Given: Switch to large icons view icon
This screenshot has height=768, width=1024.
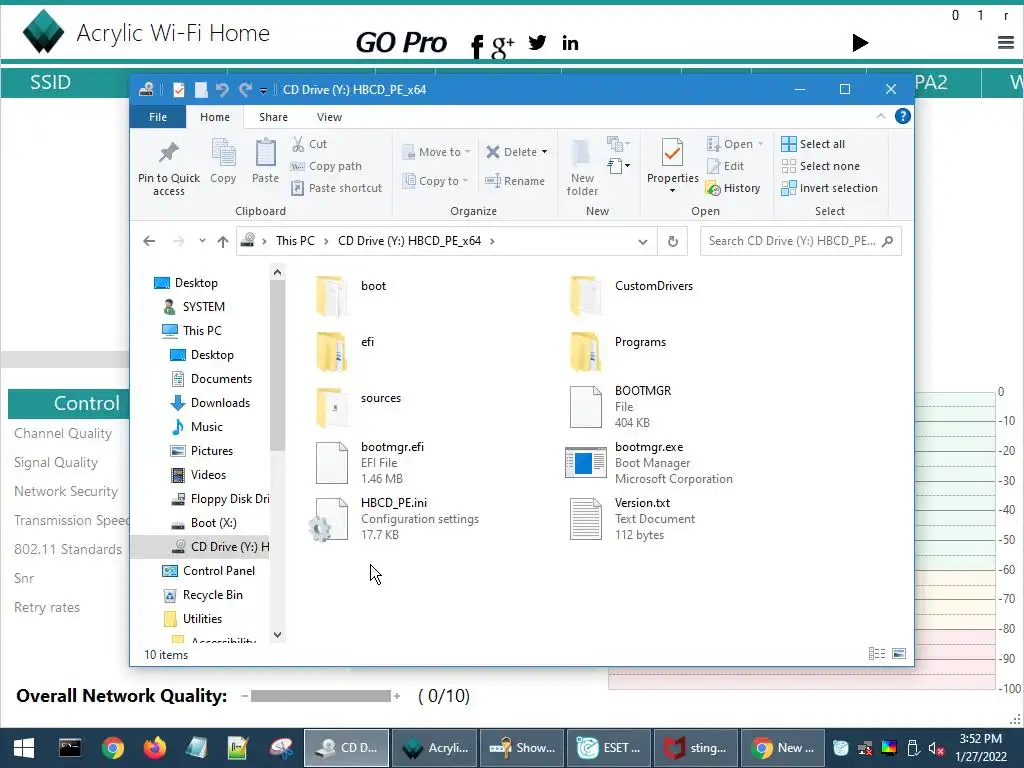Looking at the screenshot, I should (899, 654).
